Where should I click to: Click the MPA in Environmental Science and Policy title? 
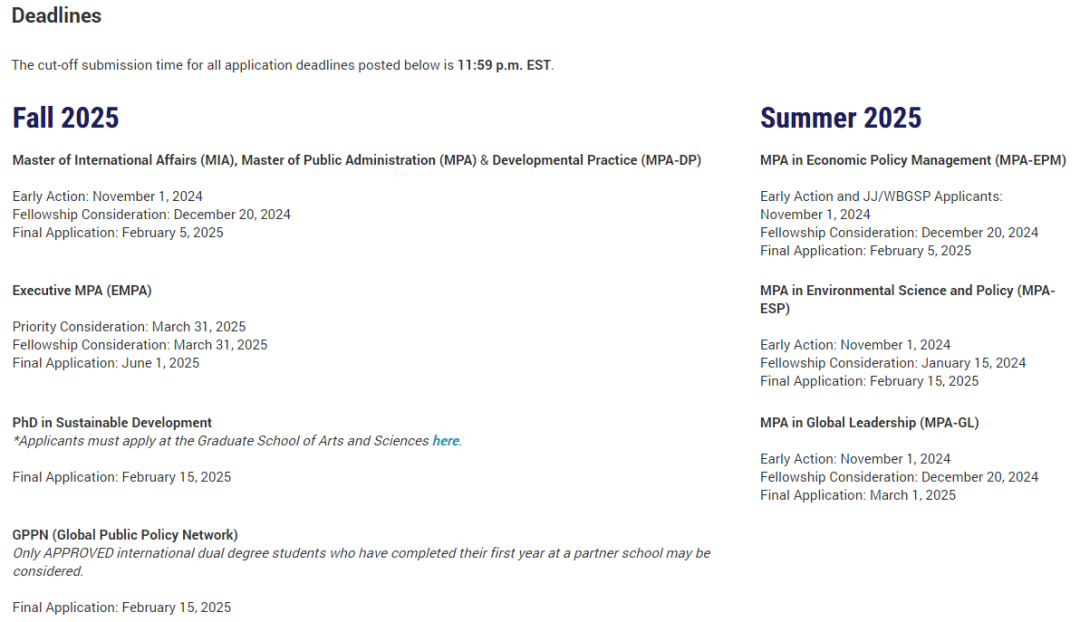click(907, 300)
